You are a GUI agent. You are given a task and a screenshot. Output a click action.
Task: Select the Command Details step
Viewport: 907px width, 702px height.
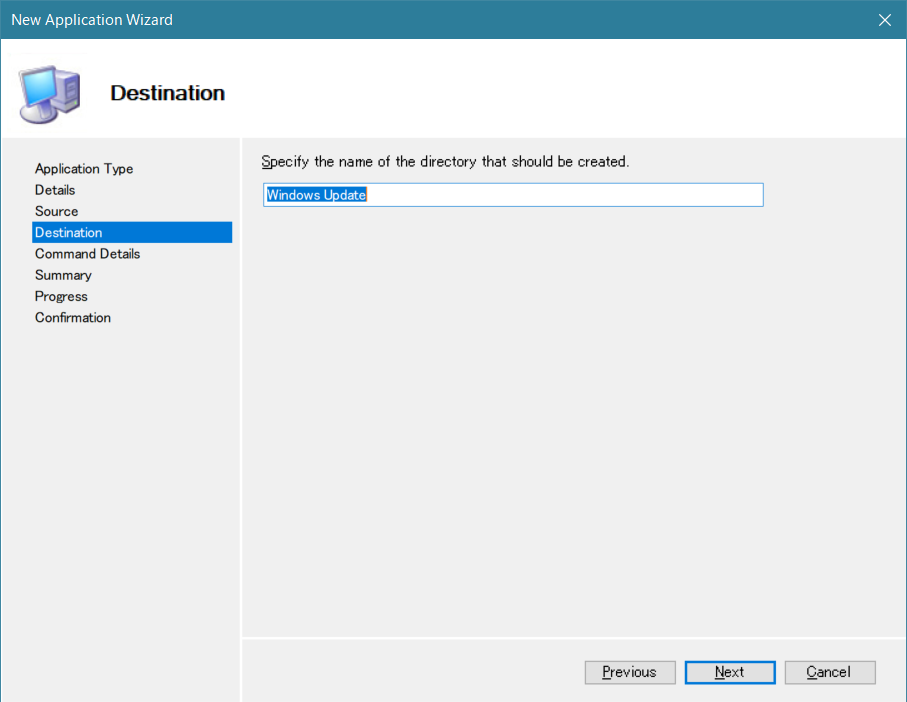[87, 254]
